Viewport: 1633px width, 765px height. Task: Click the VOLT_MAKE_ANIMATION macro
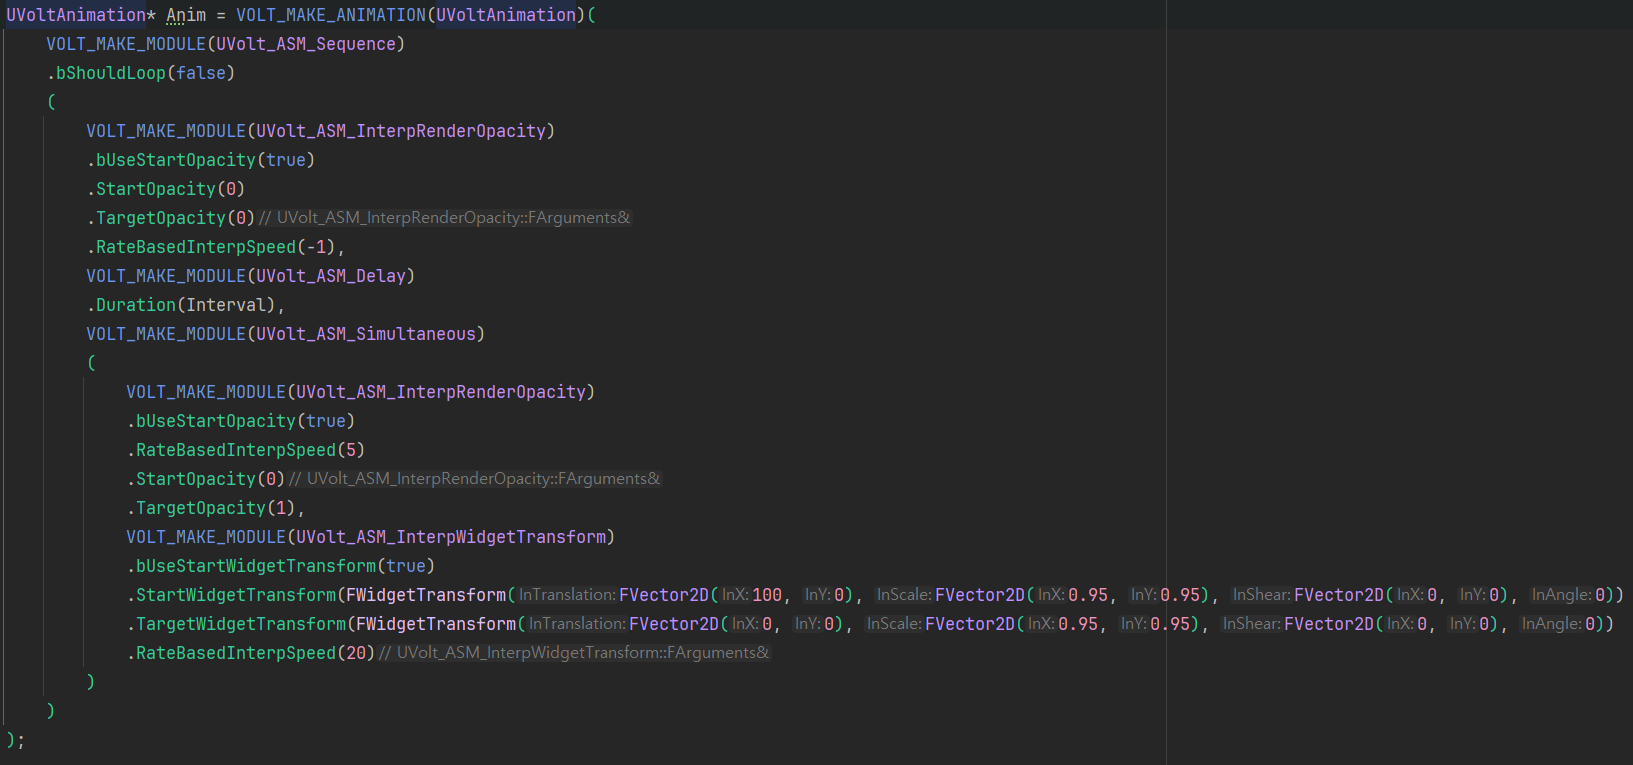click(x=330, y=15)
